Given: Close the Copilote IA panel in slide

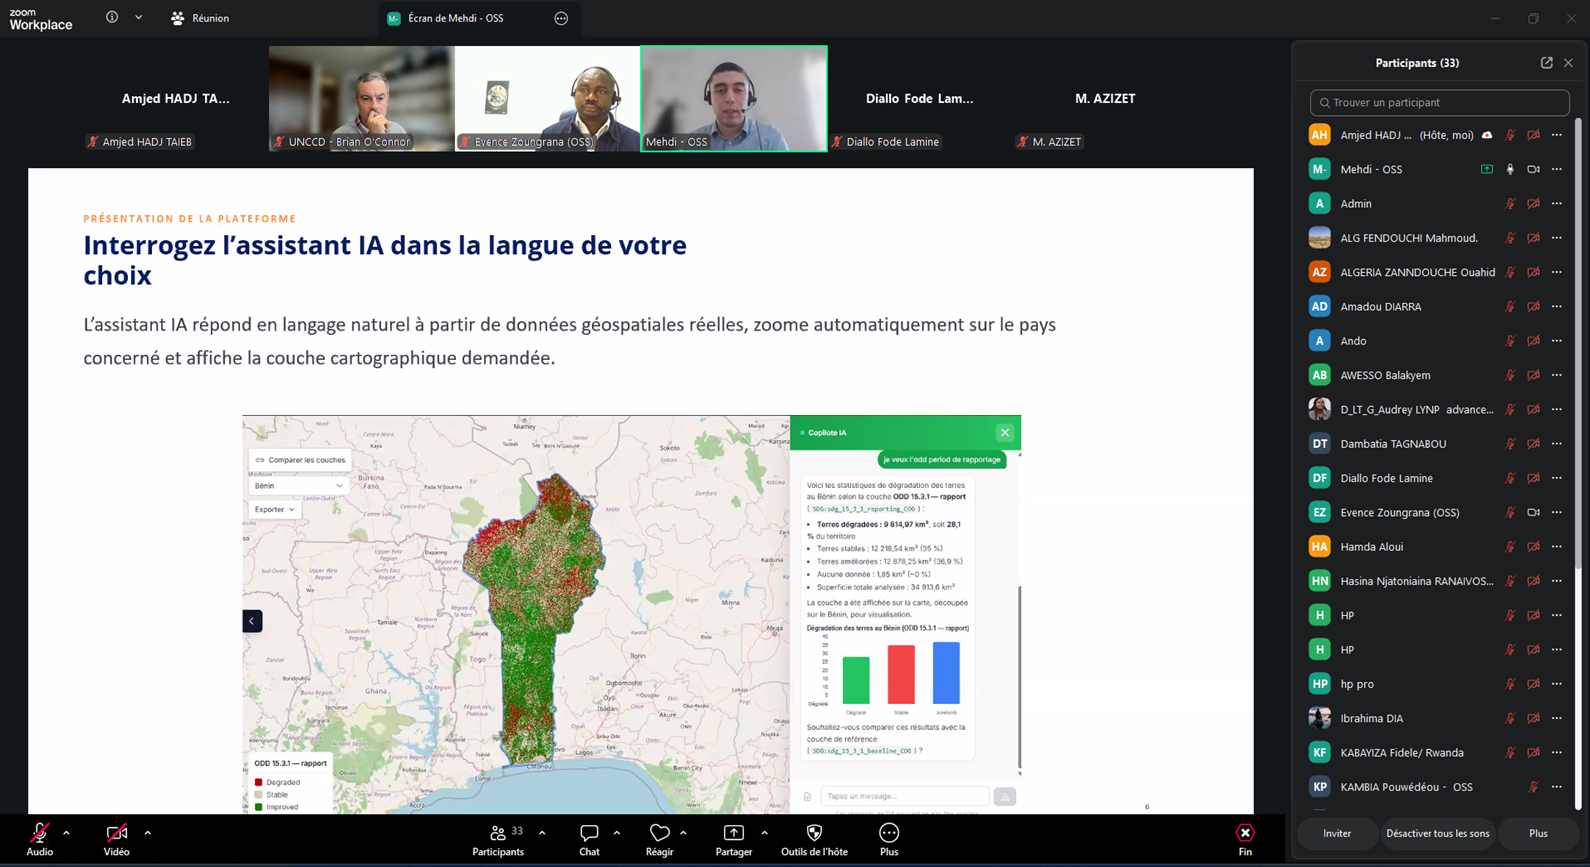Looking at the screenshot, I should pyautogui.click(x=1005, y=433).
